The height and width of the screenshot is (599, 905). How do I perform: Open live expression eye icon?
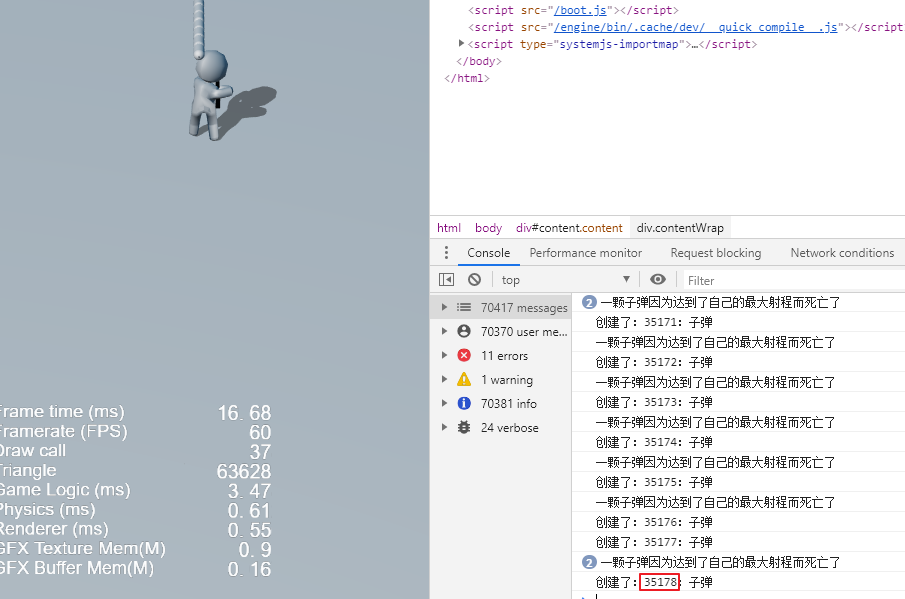click(658, 280)
